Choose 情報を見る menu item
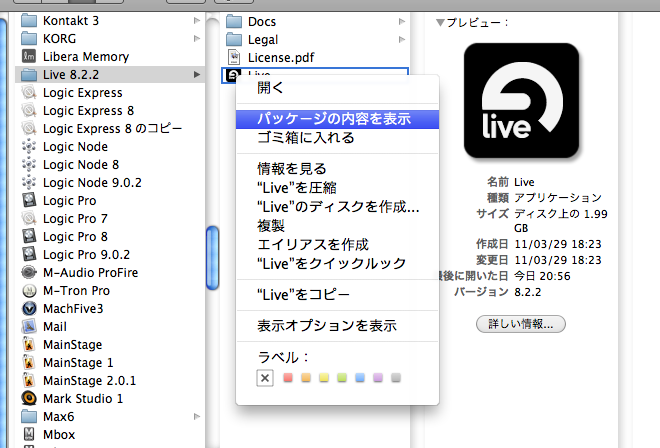 point(337,169)
